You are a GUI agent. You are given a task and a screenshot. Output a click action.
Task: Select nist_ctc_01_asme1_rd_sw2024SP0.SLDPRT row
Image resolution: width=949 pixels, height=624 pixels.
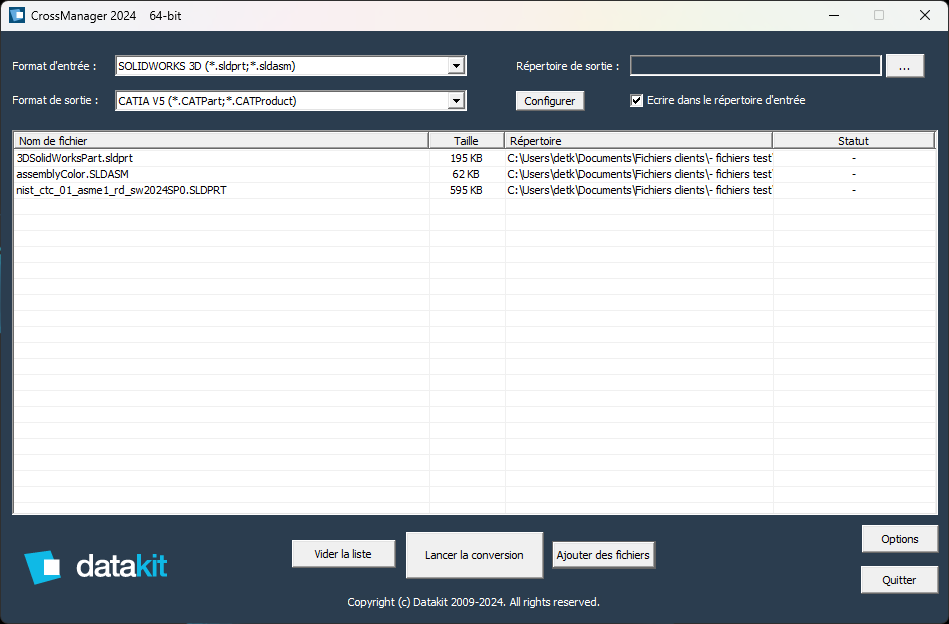[121, 190]
